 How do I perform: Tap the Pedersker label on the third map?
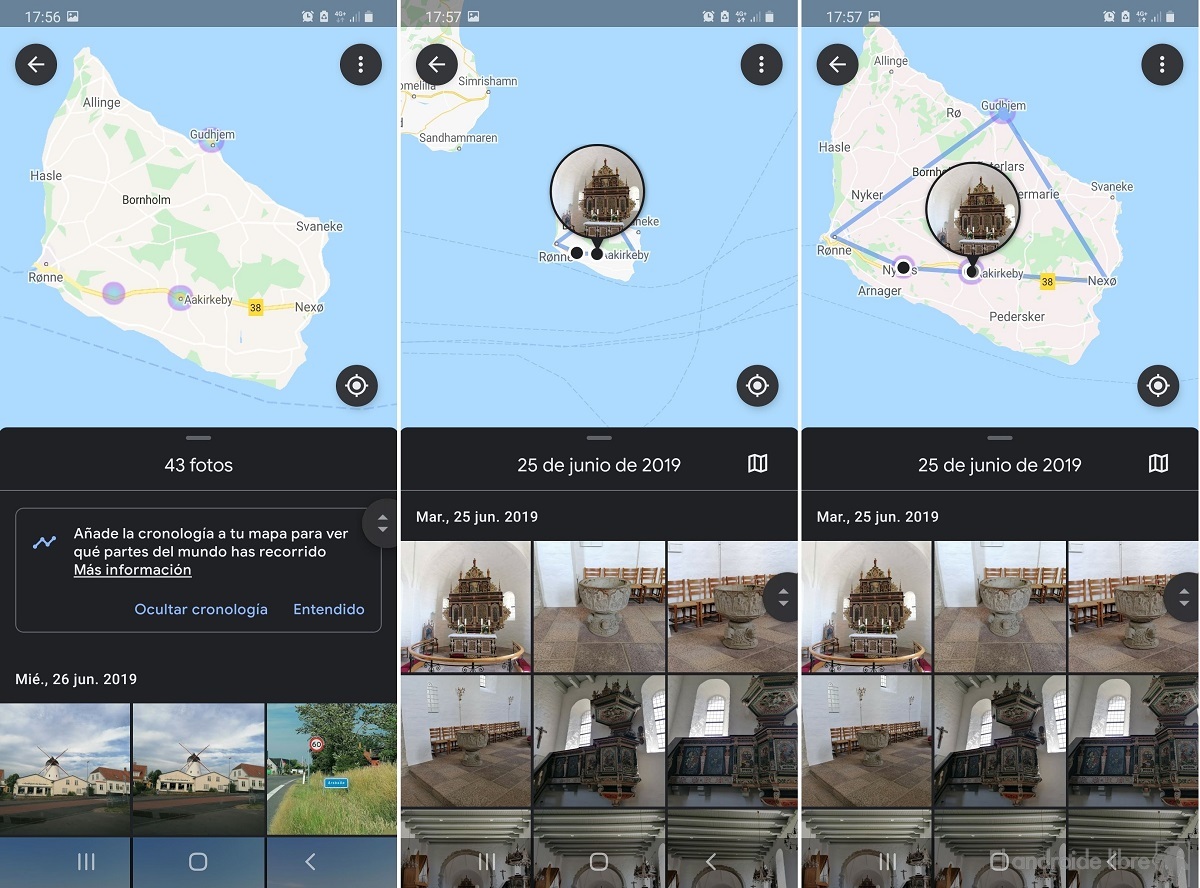[1016, 316]
